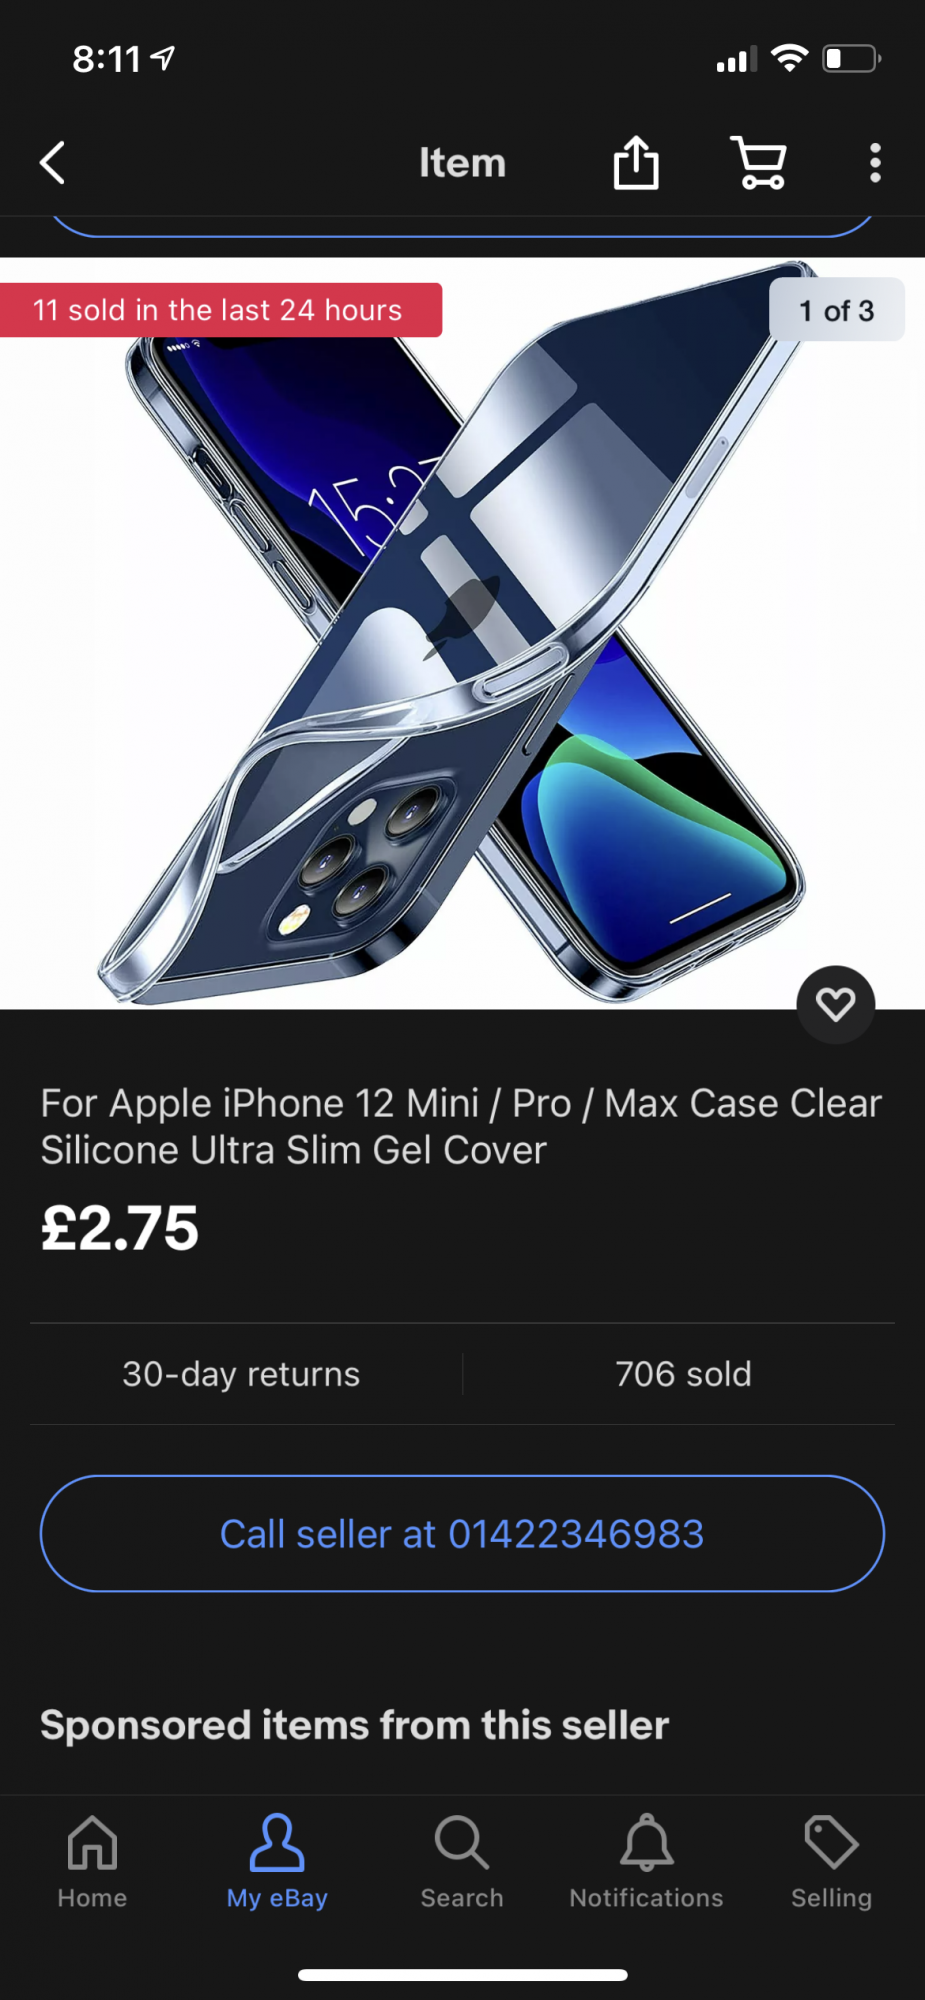Tap Sponsored items from this seller heading
The image size is (925, 2000).
[355, 1725]
